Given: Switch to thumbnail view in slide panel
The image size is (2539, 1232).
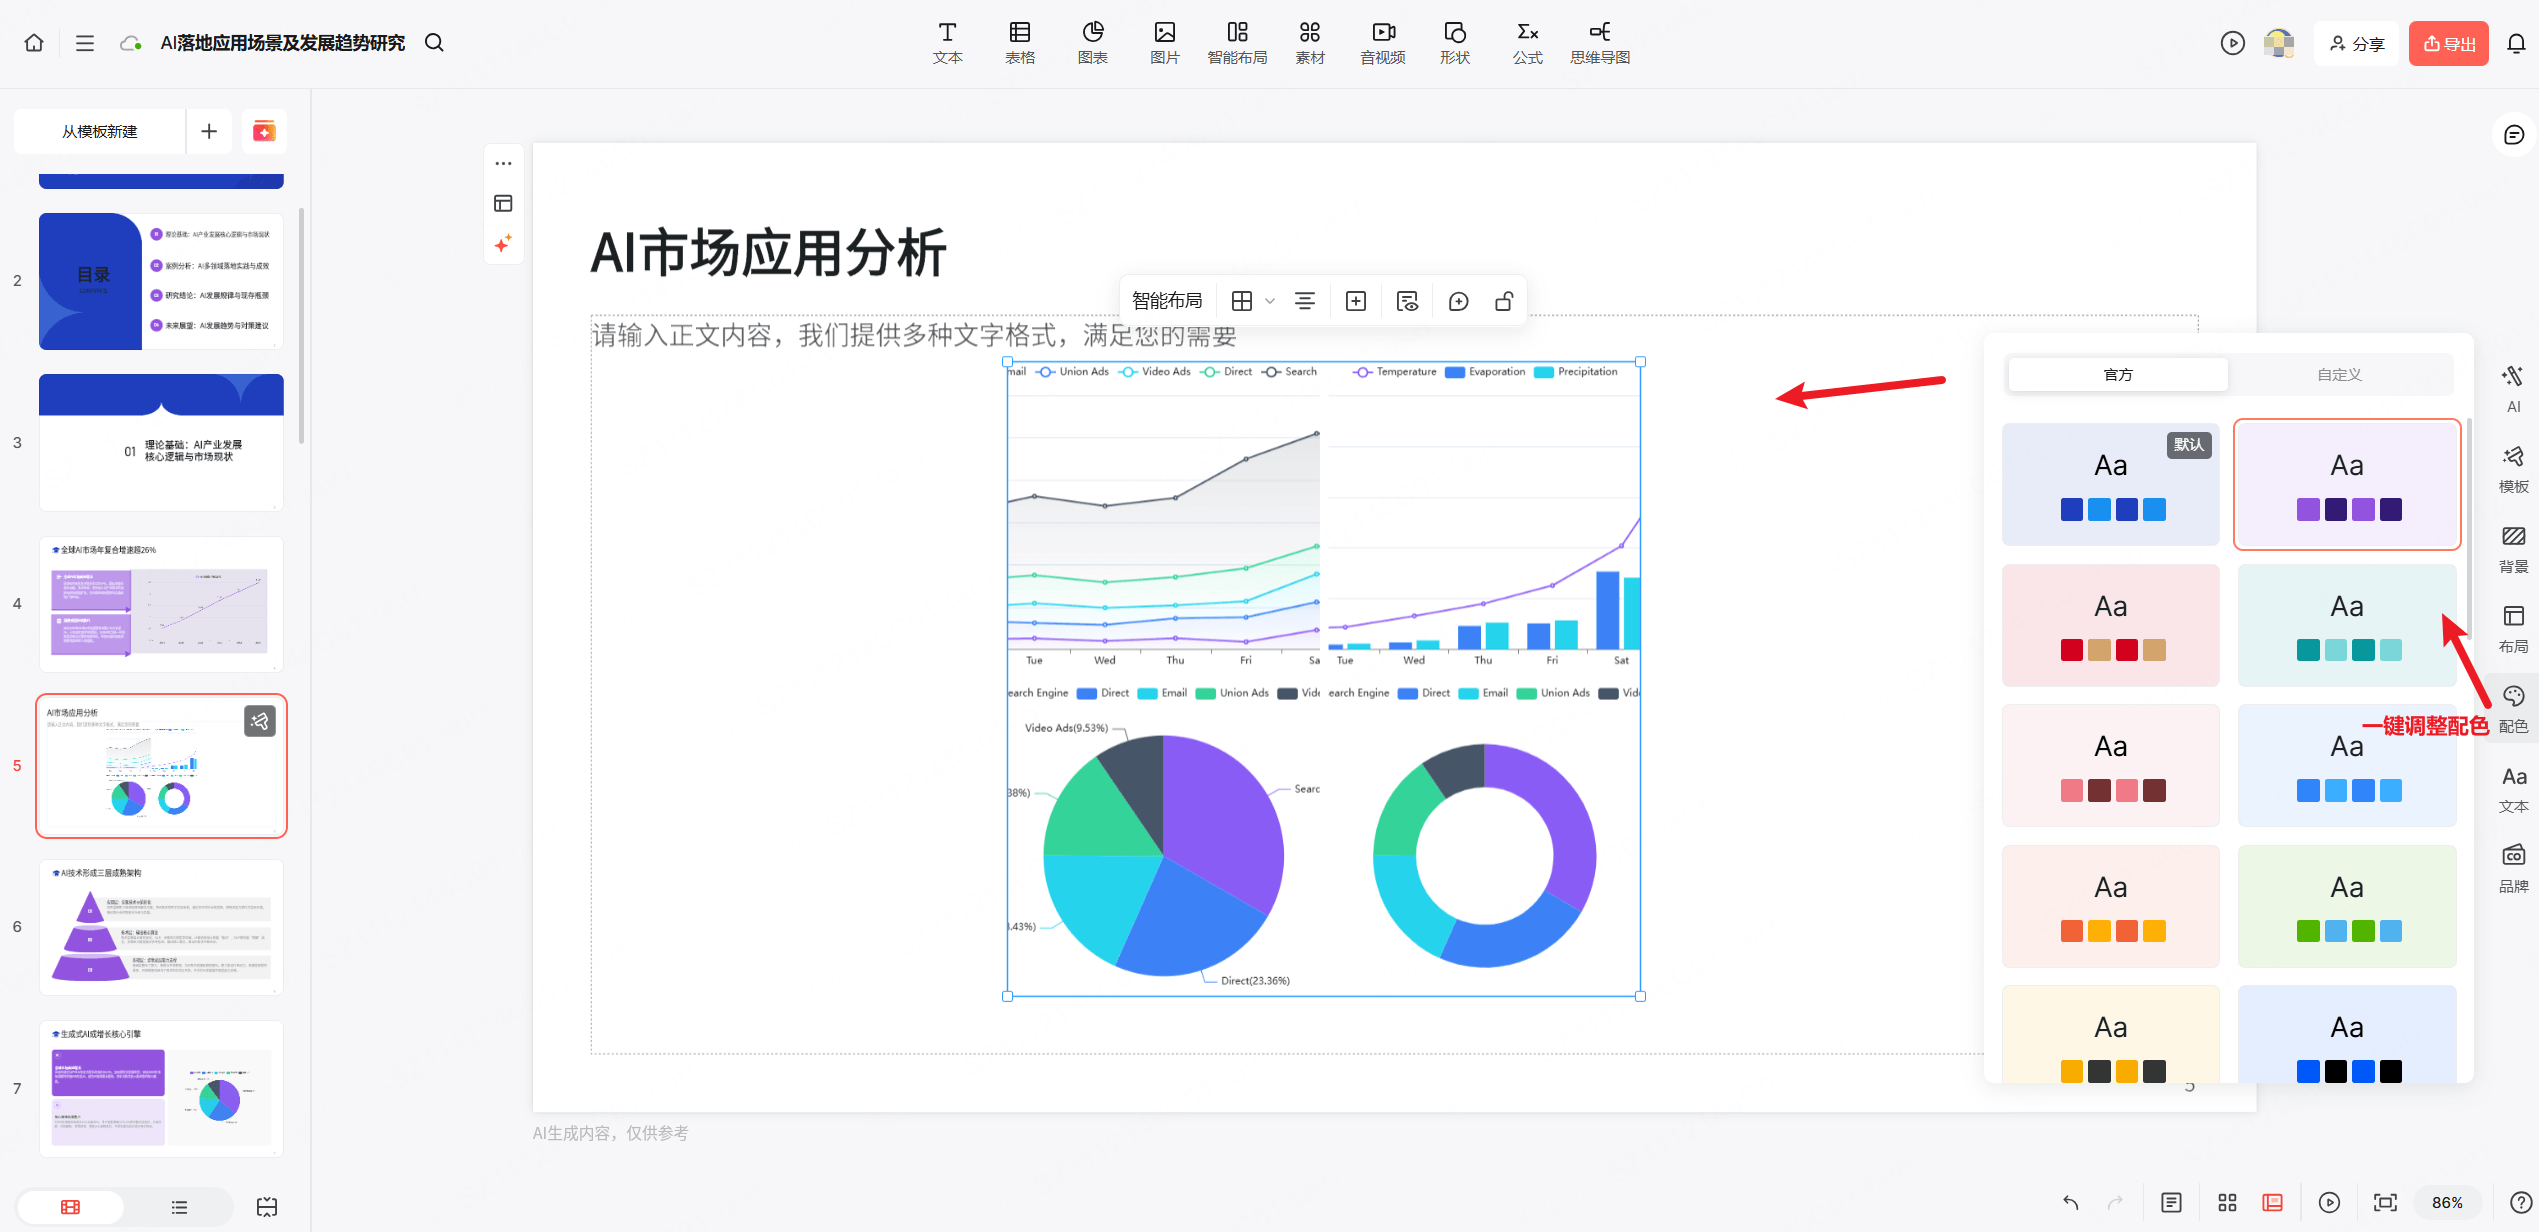Looking at the screenshot, I should (70, 1207).
